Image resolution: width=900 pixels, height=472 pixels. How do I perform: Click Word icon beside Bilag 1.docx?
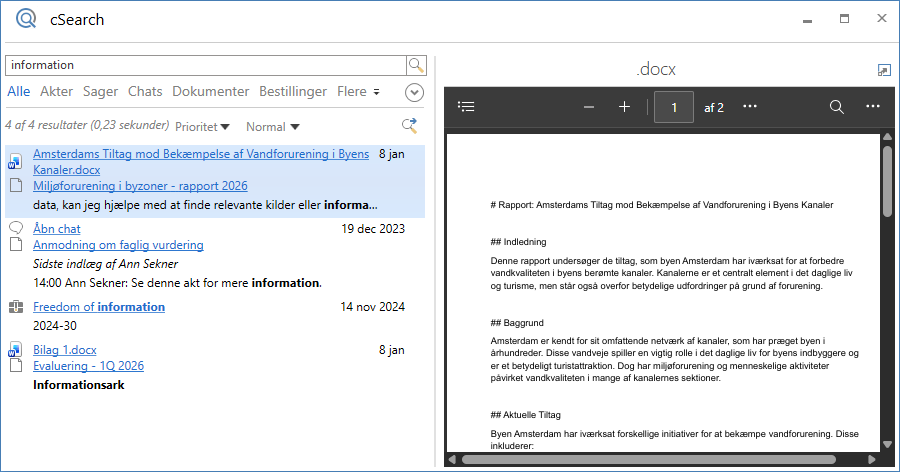(x=15, y=350)
